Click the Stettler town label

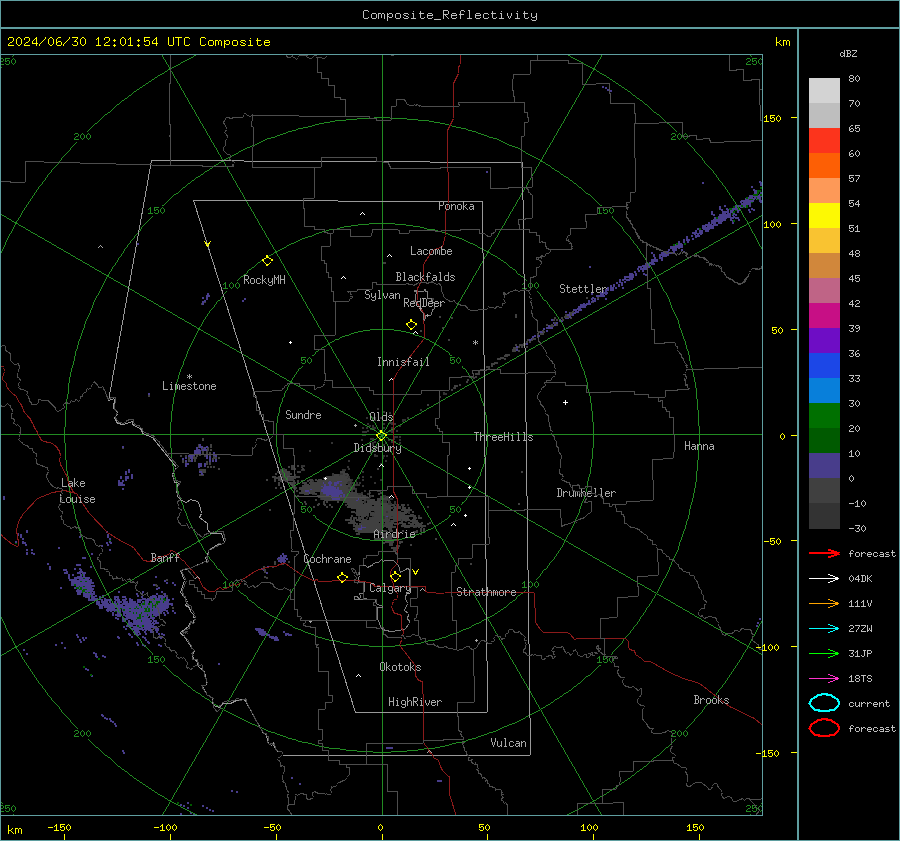click(x=583, y=289)
